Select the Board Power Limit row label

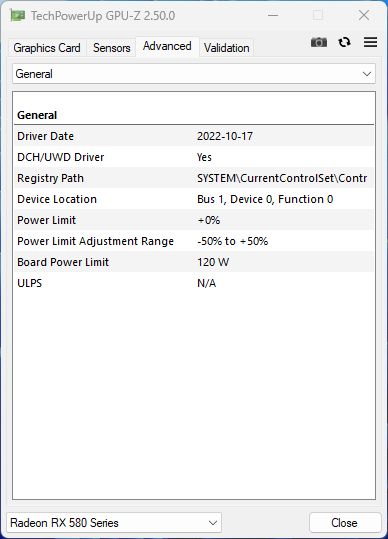tap(63, 262)
